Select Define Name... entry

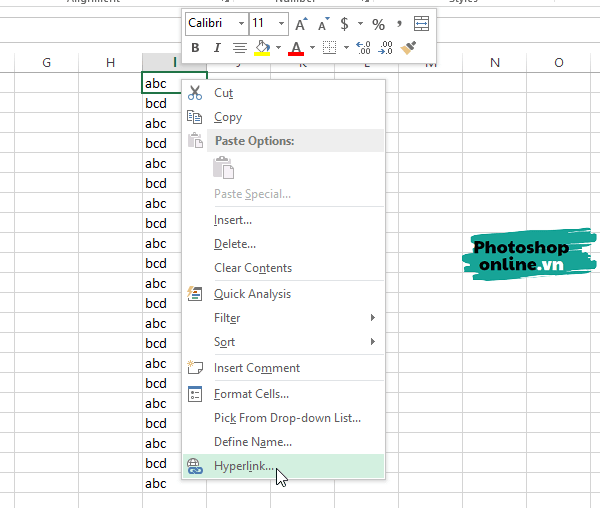284,442
